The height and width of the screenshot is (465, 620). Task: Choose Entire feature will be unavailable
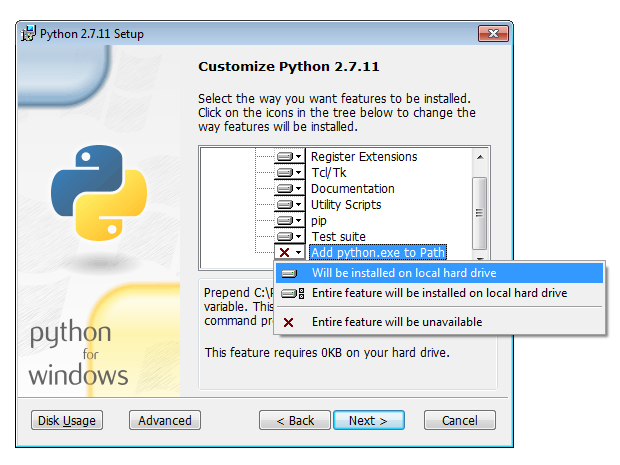pyautogui.click(x=439, y=322)
